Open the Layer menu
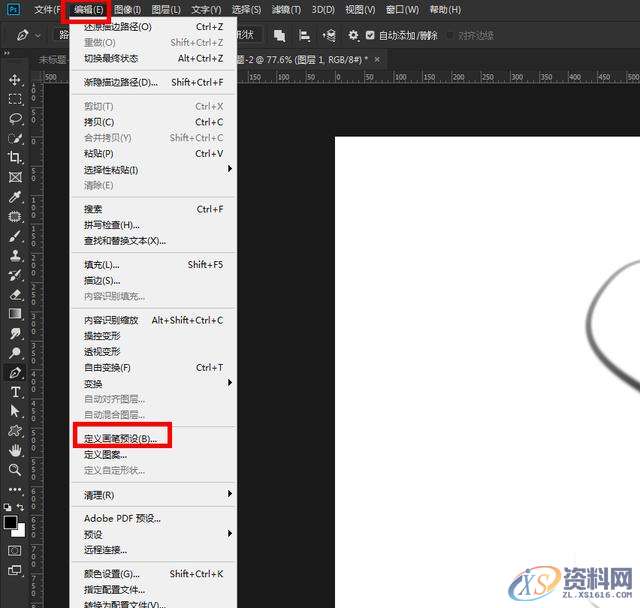The image size is (640, 608). pos(166,9)
